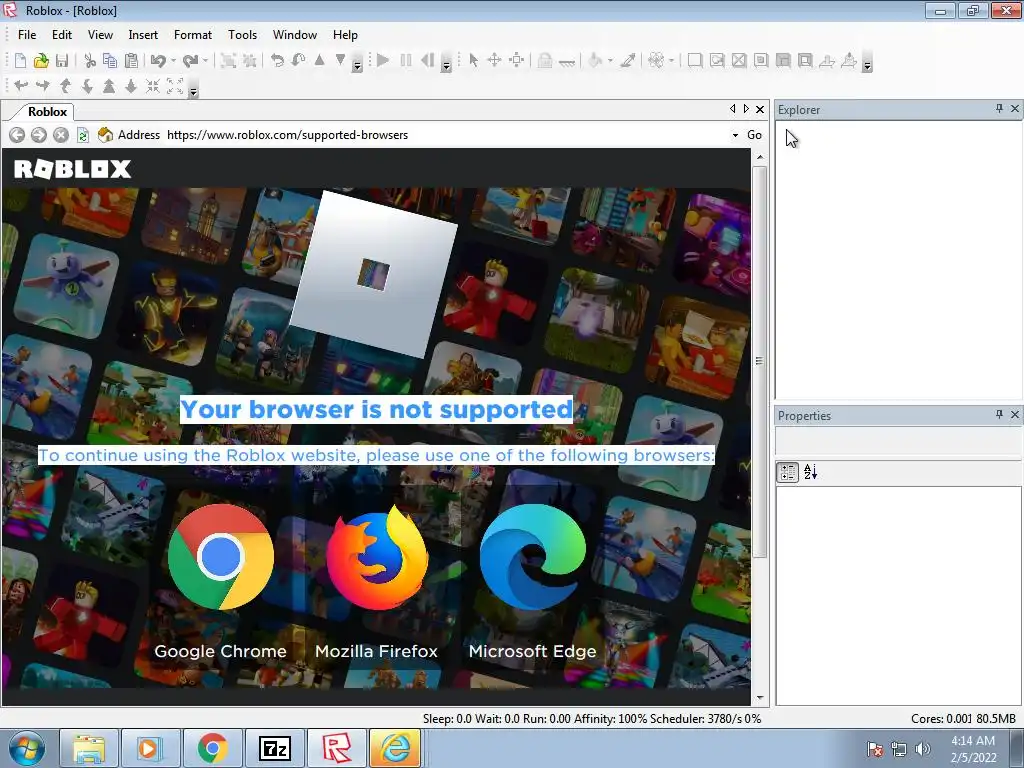
Task: Click the scrollbar up arrow
Action: tap(760, 157)
